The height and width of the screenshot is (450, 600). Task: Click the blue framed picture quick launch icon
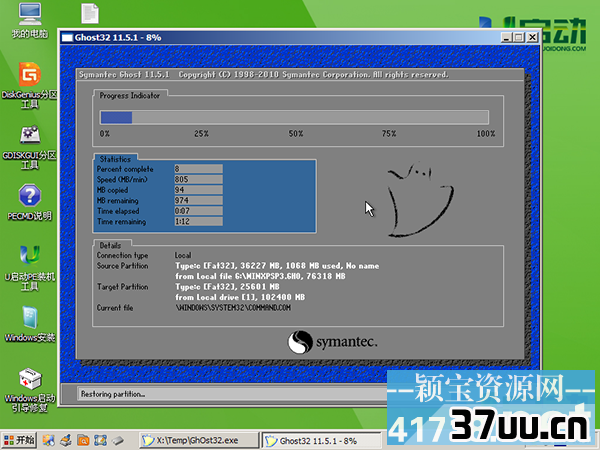(x=100, y=440)
